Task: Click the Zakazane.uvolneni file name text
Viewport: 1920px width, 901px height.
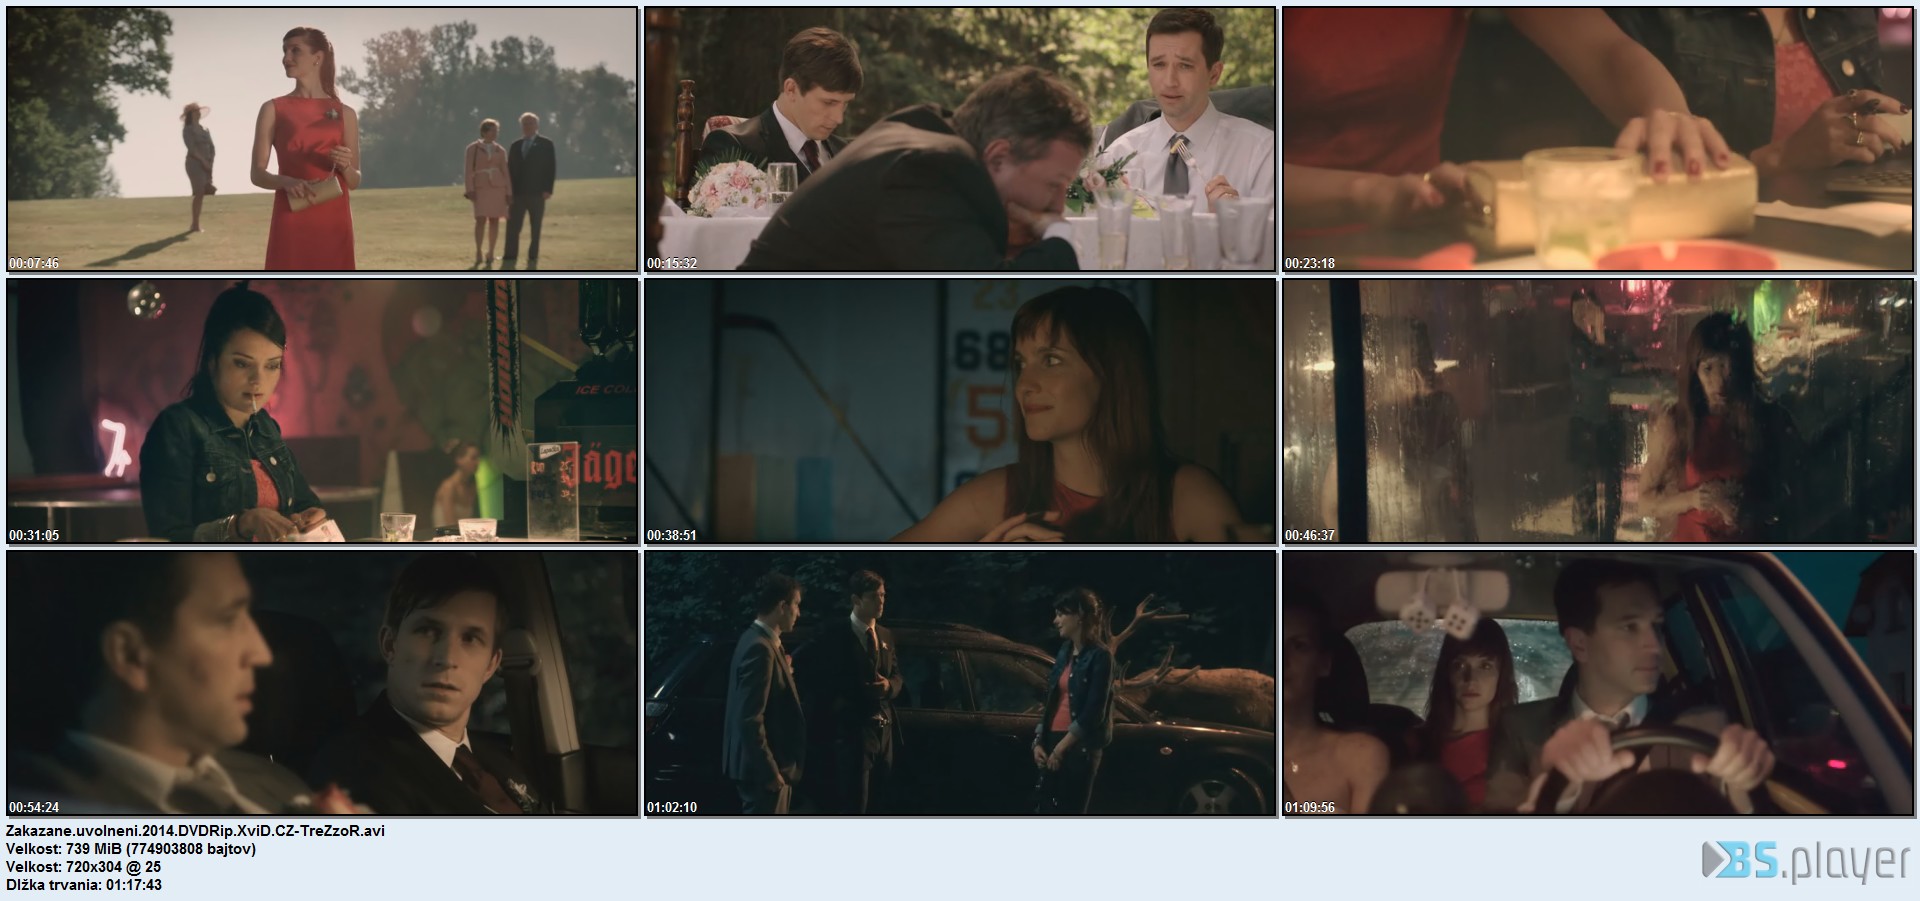Action: pyautogui.click(x=195, y=831)
